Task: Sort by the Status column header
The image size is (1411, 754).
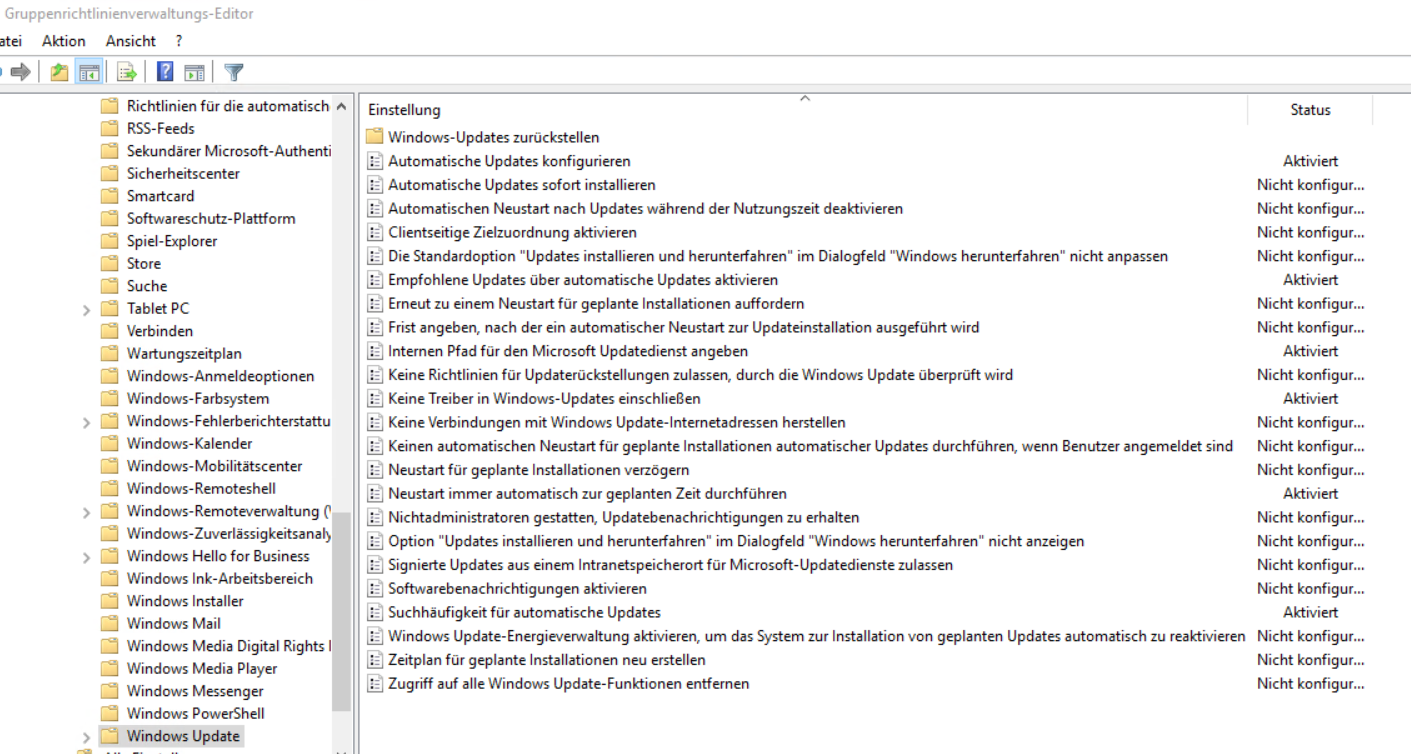Action: [1310, 110]
